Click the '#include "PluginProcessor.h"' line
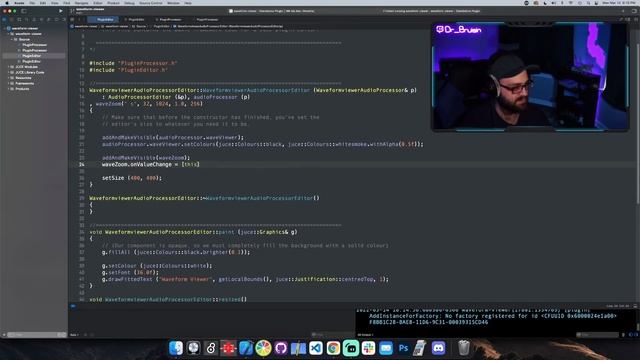This screenshot has height=360, width=640. point(133,63)
